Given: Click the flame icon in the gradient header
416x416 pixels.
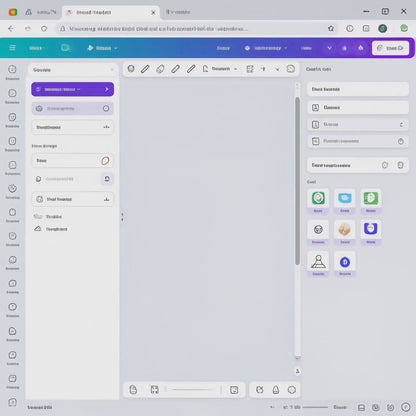Looking at the screenshot, I should [x=361, y=48].
